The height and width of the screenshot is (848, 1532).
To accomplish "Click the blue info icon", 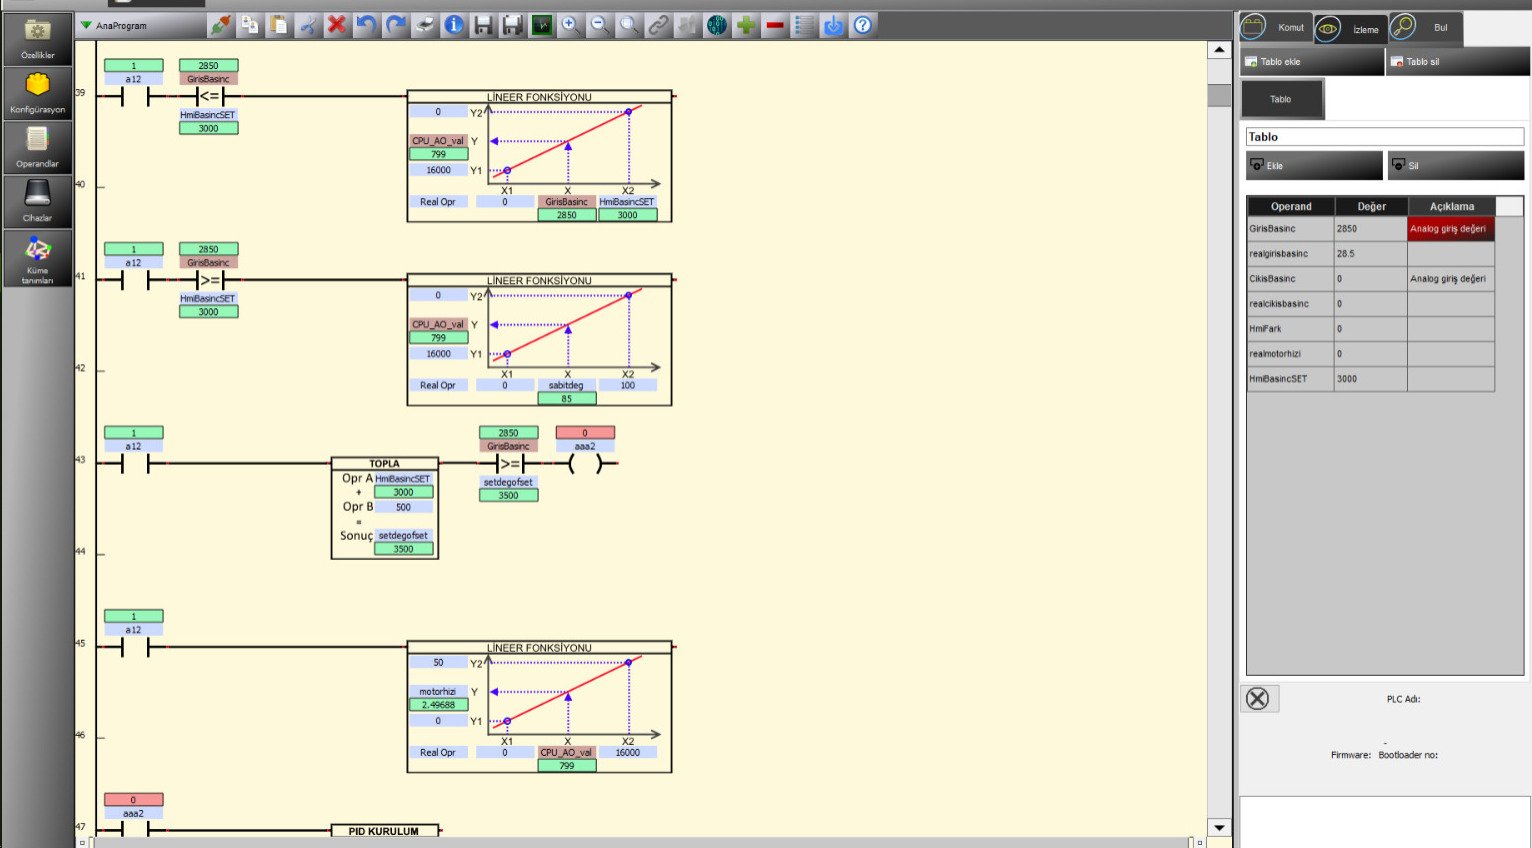I will [x=454, y=25].
